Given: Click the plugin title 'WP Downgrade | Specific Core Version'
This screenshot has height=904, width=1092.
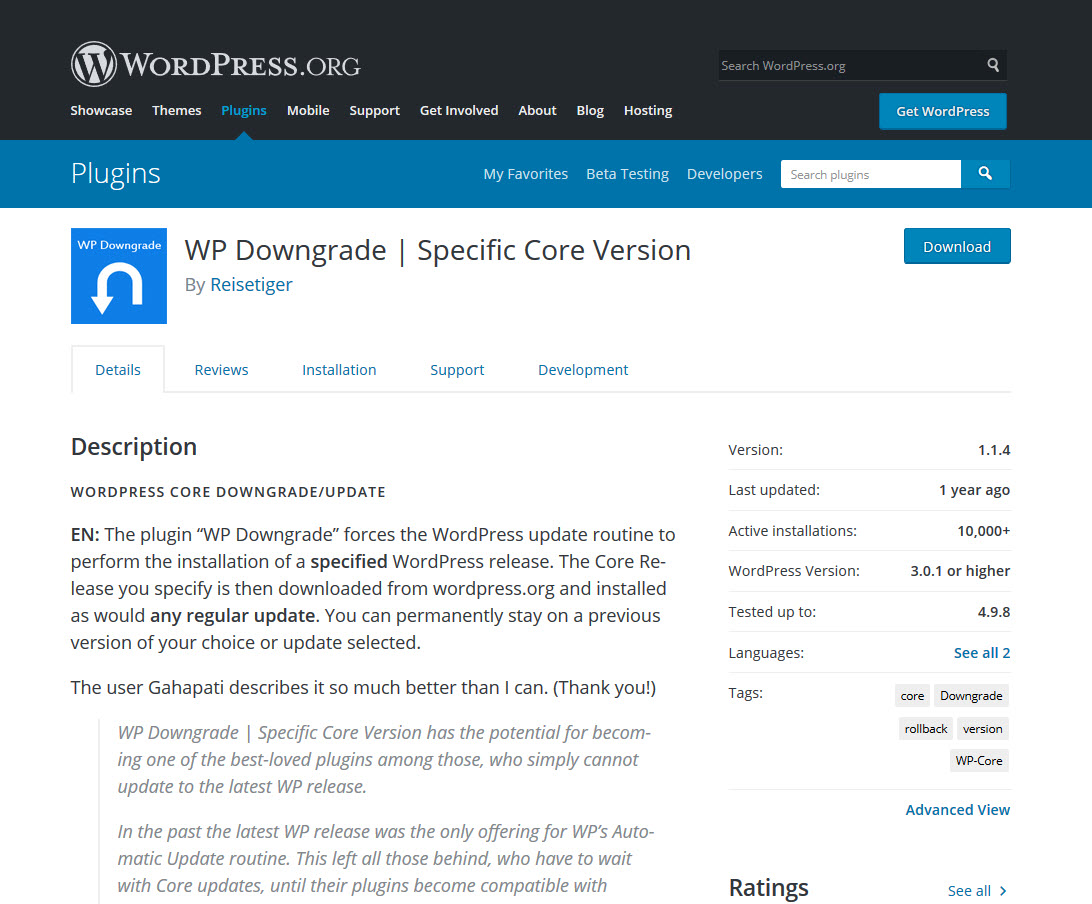Looking at the screenshot, I should pos(438,250).
